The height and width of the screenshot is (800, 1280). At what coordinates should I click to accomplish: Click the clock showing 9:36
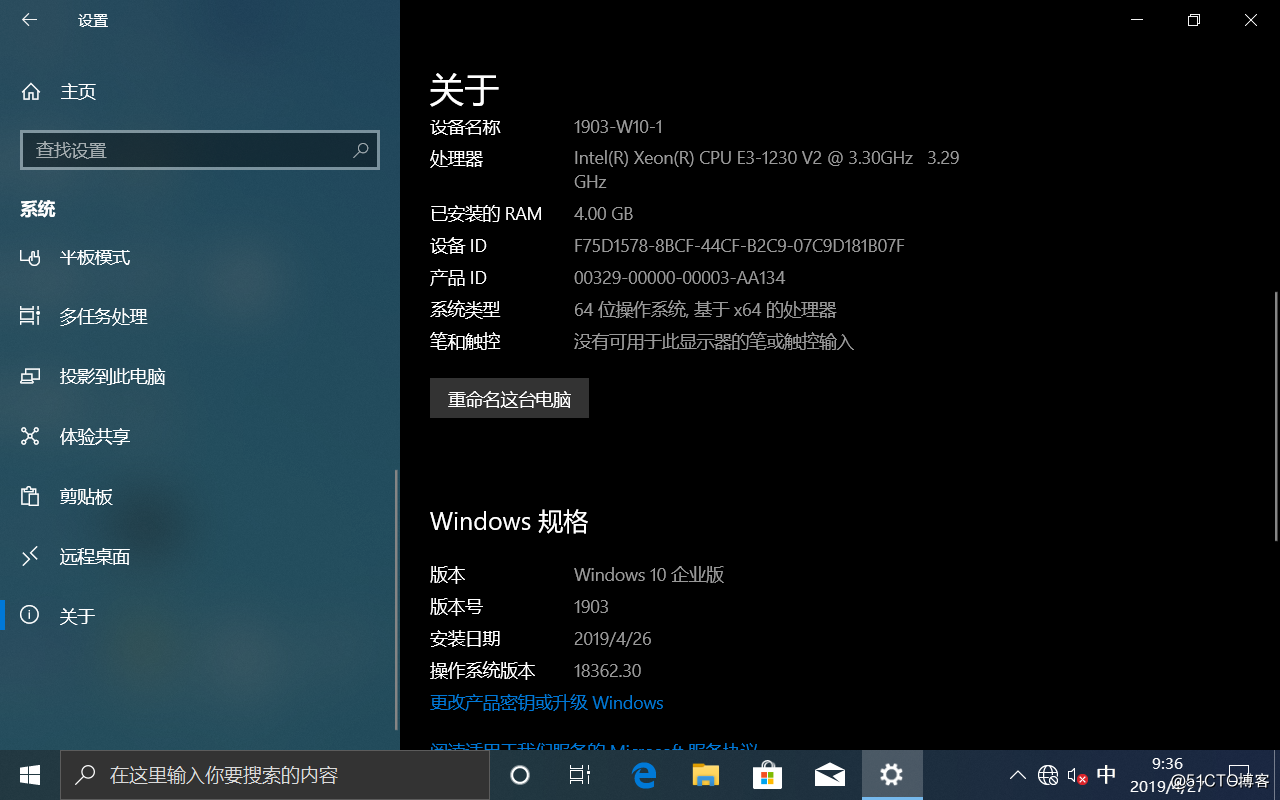tap(1167, 763)
